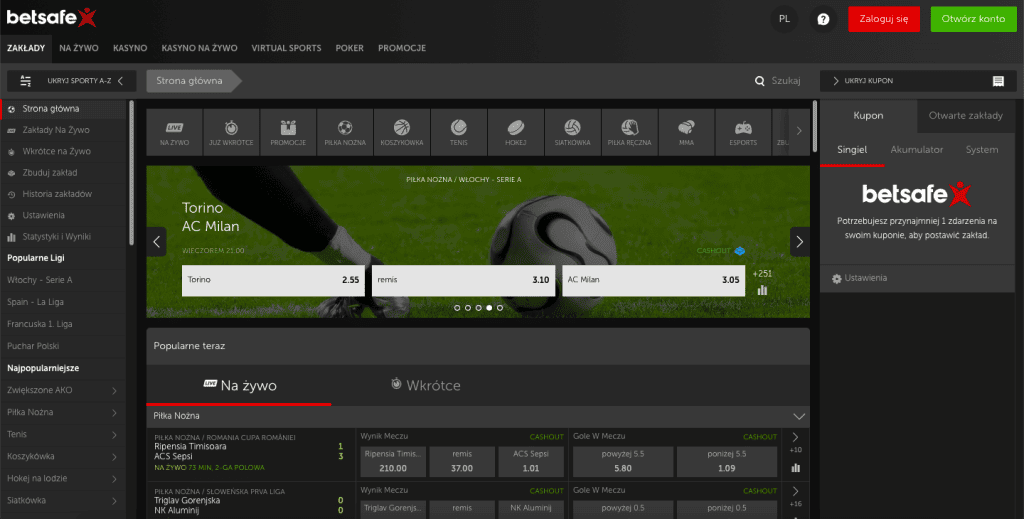Open Kasyno Na Żywo menu item

point(199,48)
